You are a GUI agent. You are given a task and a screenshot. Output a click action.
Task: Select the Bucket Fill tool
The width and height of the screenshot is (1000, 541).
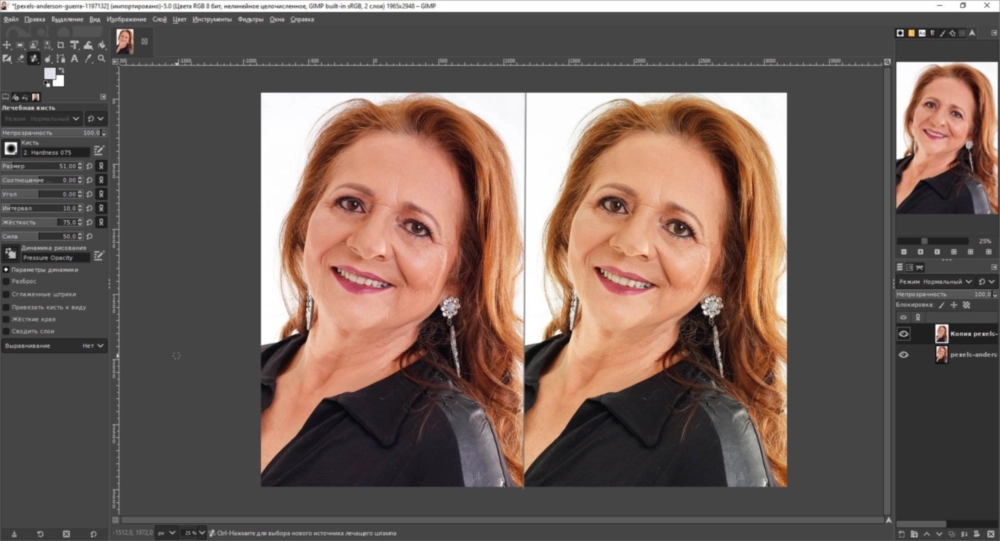tap(101, 45)
